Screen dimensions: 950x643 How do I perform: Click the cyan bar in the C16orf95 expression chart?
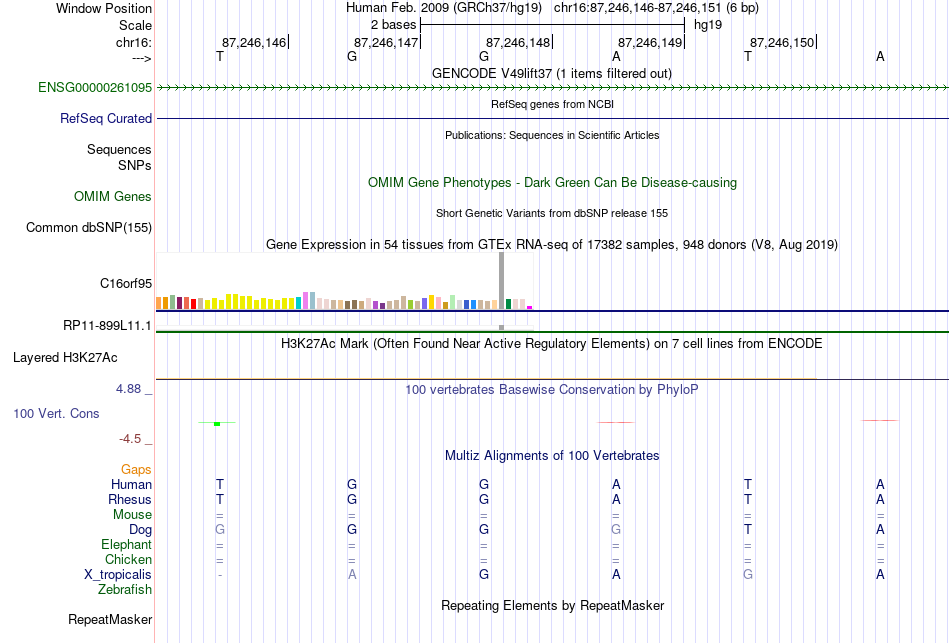point(299,304)
